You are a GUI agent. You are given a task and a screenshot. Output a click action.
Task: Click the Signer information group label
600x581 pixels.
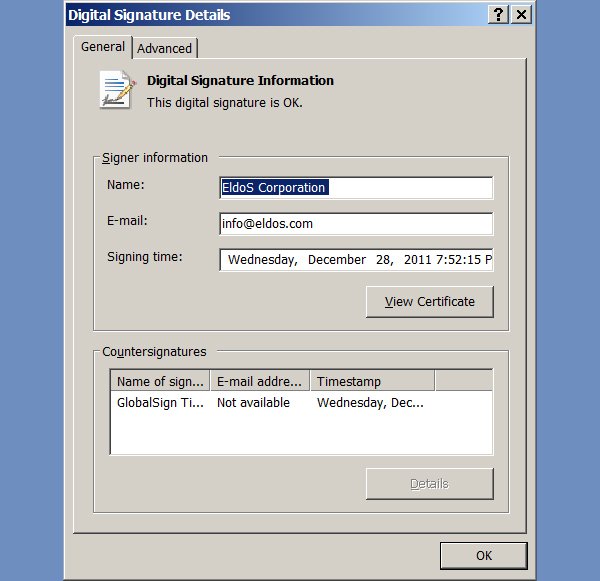coord(155,158)
